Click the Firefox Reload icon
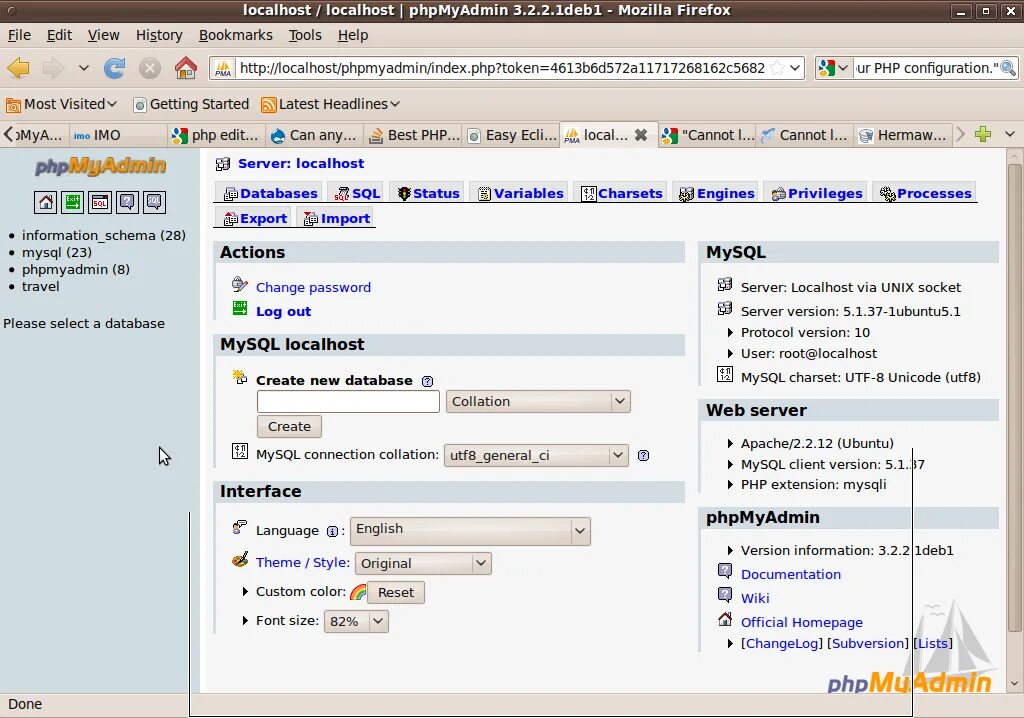 114,68
